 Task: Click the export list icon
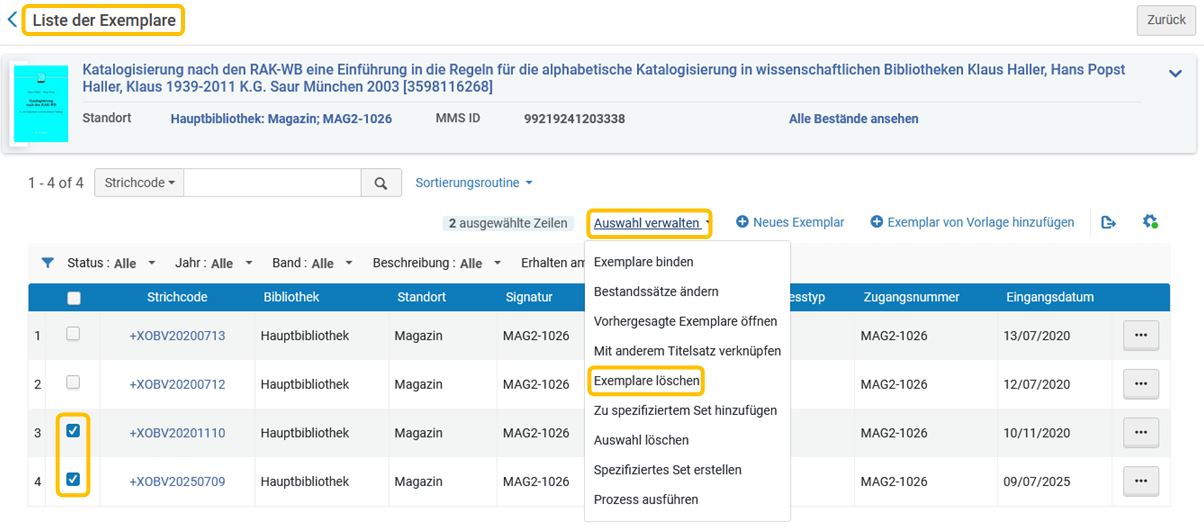point(1108,222)
